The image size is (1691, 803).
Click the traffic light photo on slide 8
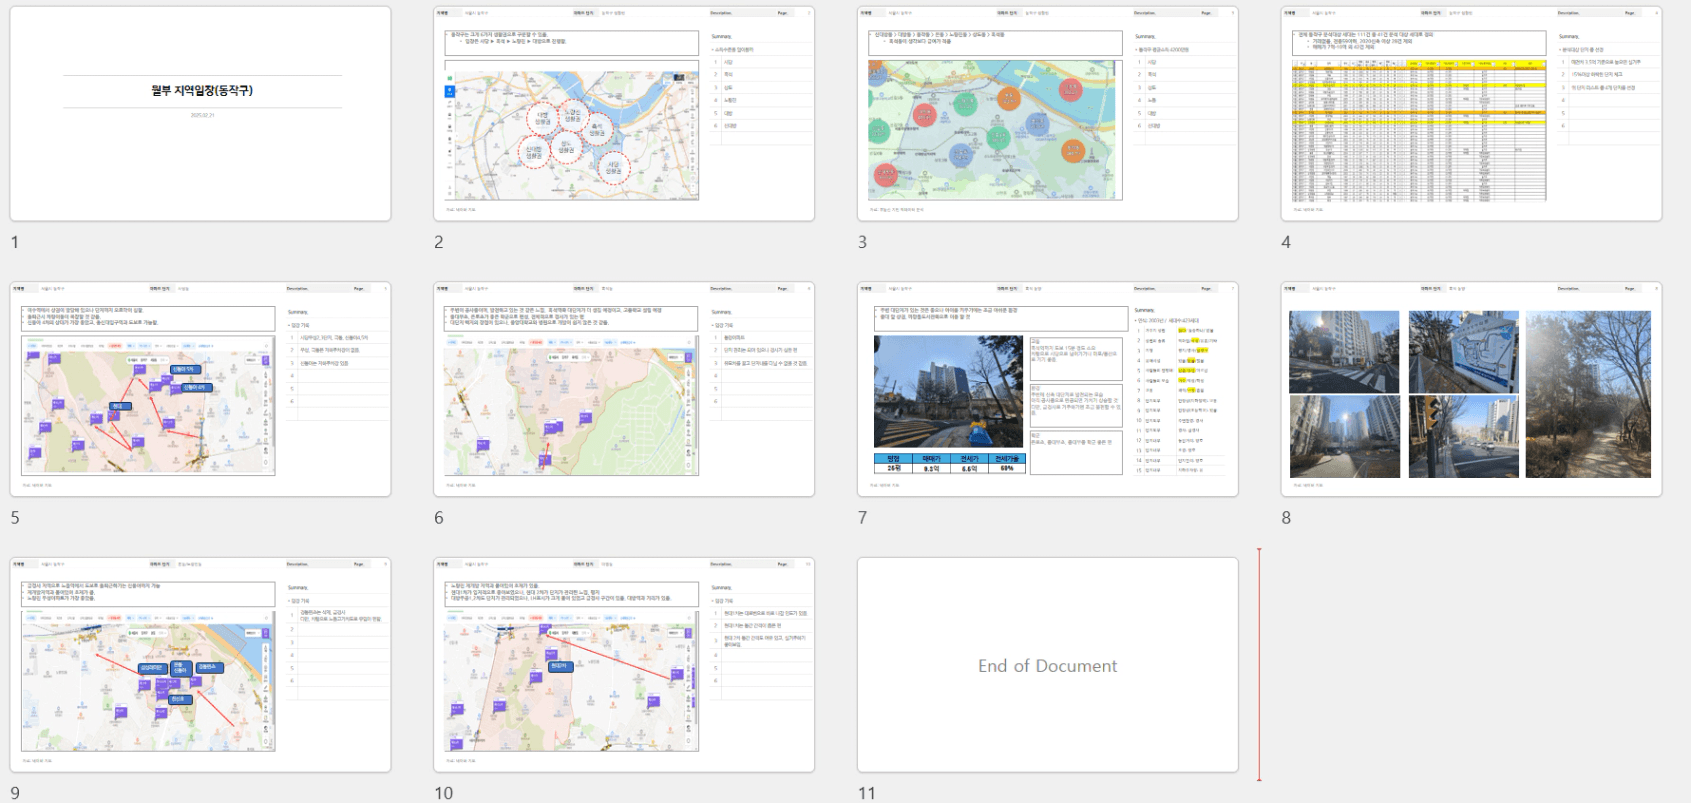pos(1463,437)
